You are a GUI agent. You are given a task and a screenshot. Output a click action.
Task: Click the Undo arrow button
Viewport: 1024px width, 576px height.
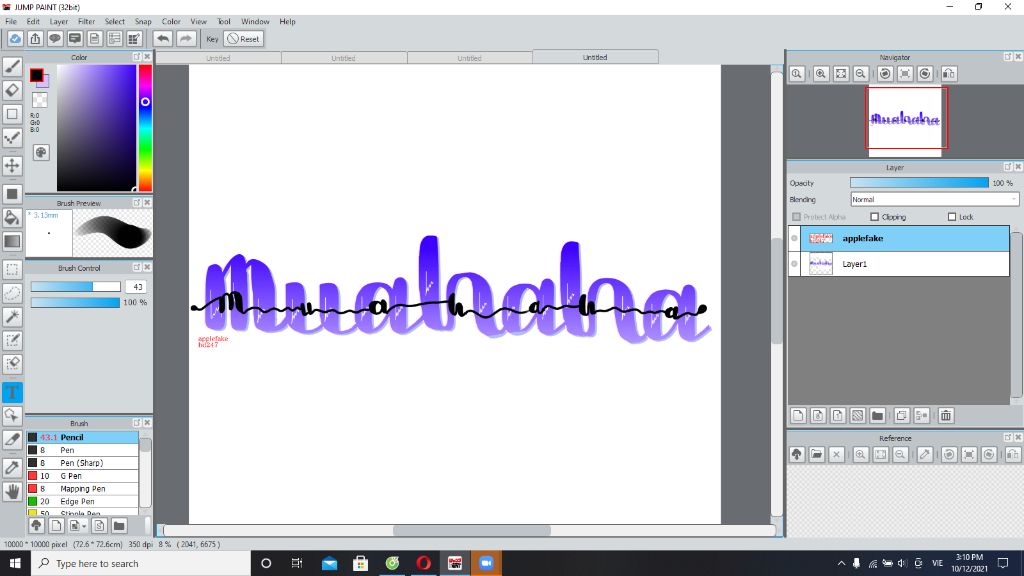(x=163, y=39)
